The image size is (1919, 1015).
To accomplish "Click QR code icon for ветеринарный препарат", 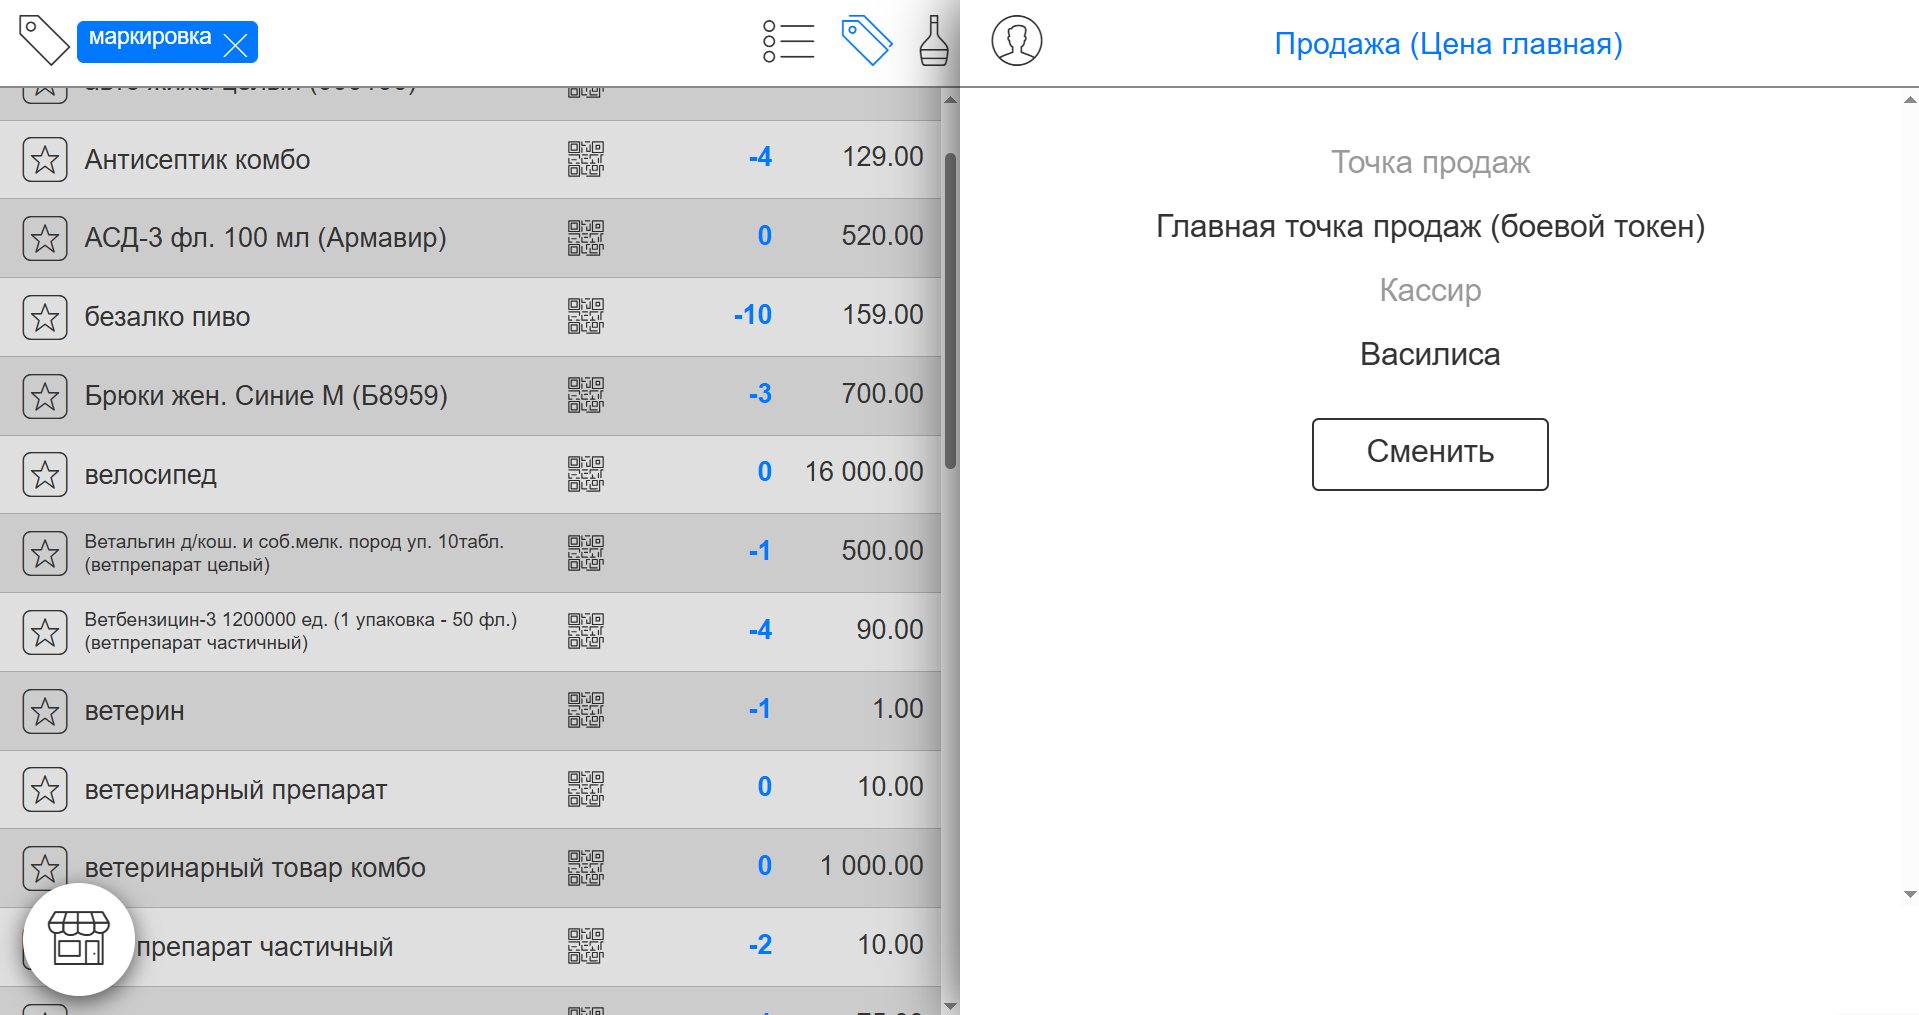I will pyautogui.click(x=586, y=789).
